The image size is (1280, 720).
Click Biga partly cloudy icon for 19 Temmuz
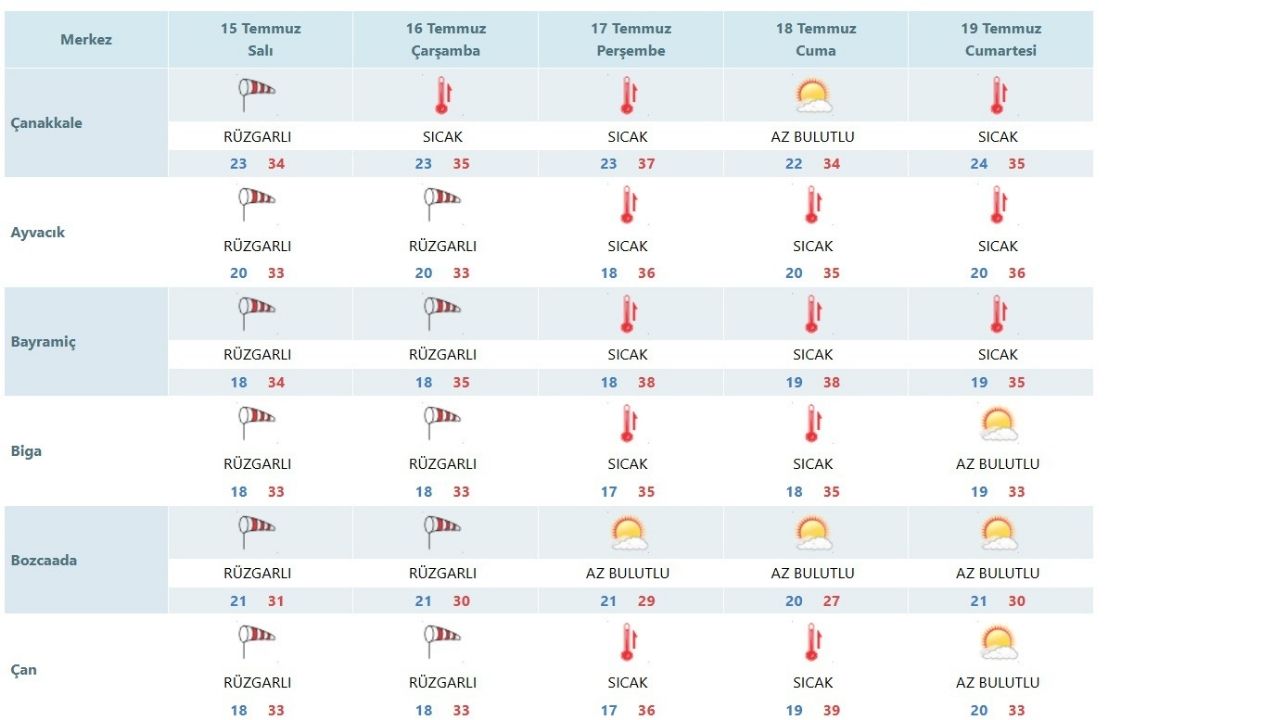coord(998,424)
